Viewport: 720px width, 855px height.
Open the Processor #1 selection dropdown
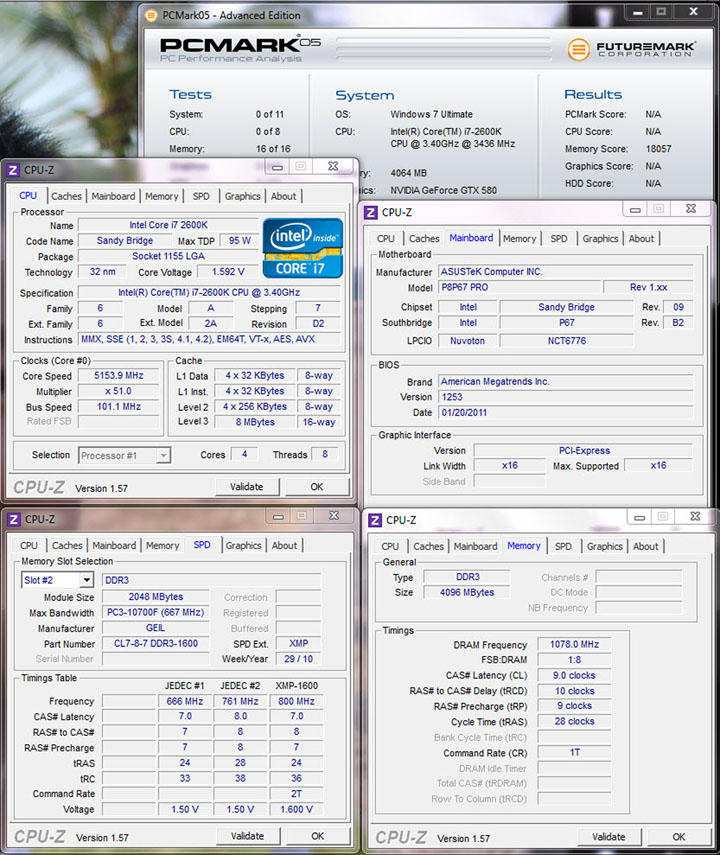click(x=163, y=455)
